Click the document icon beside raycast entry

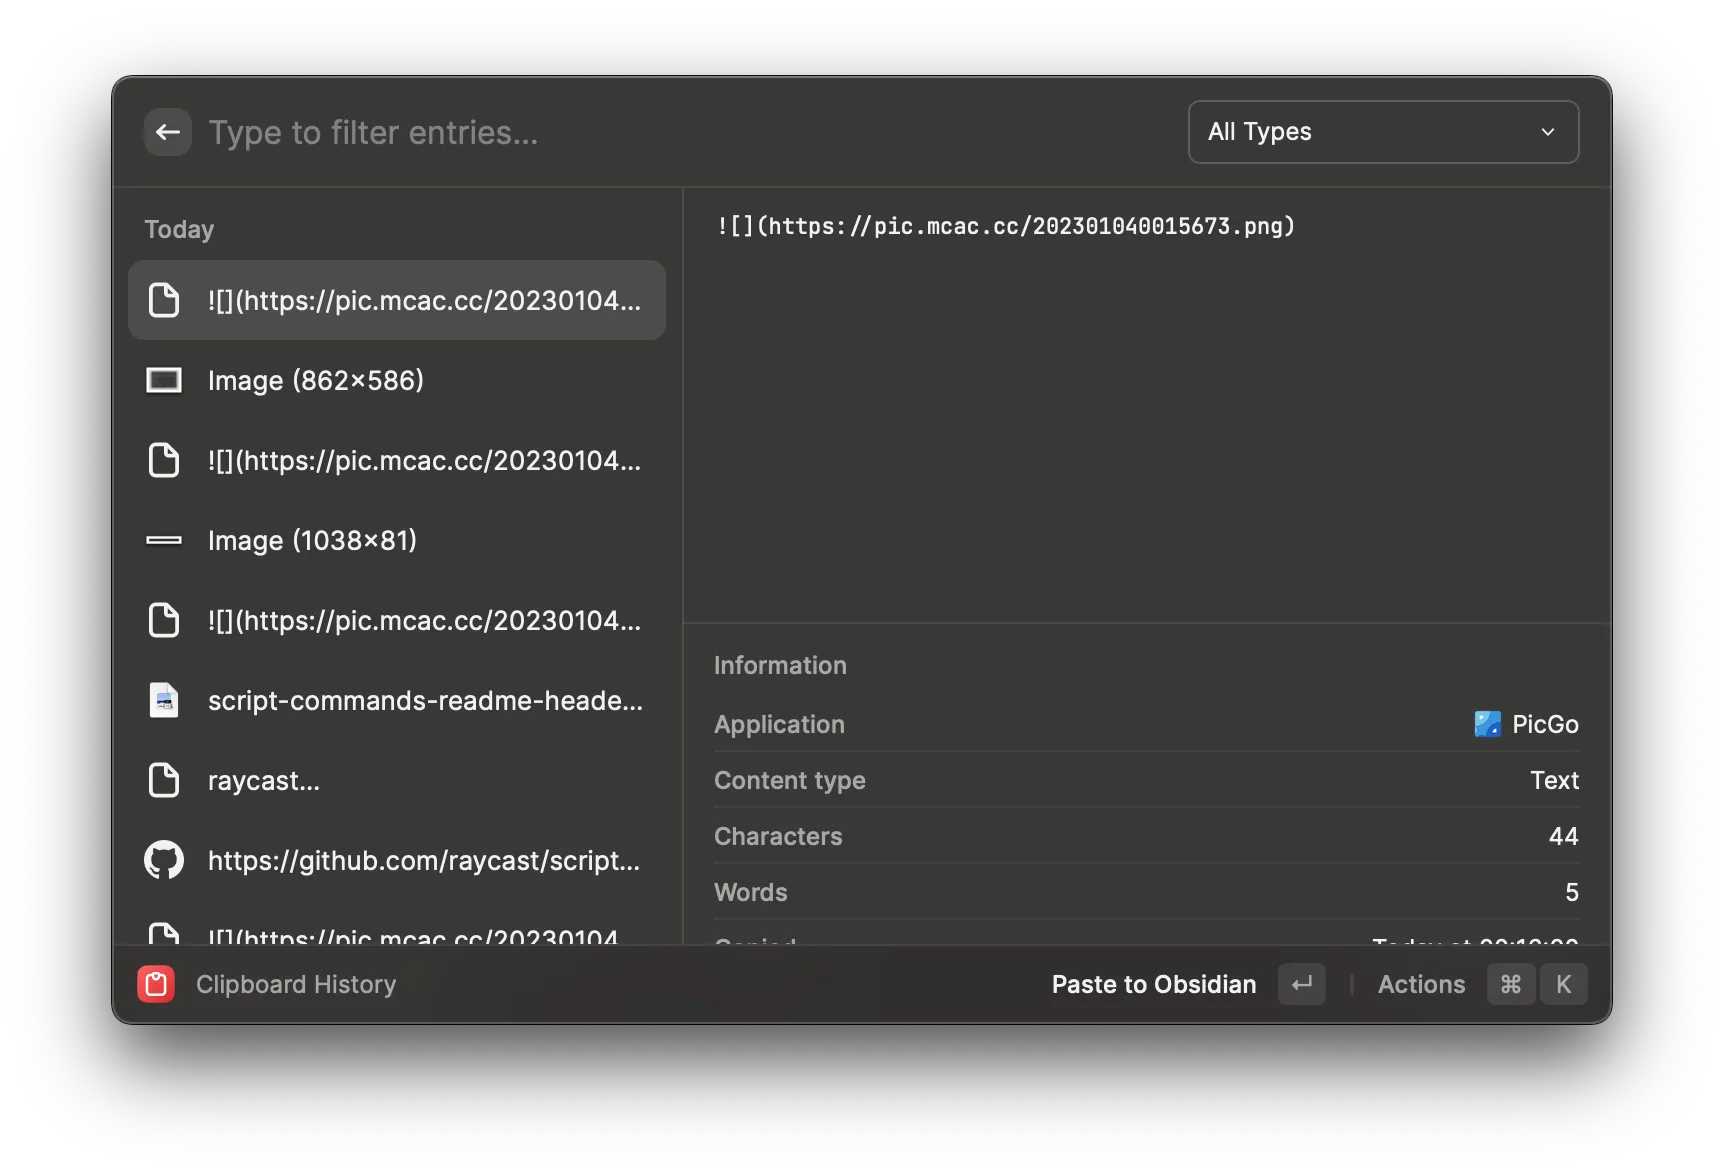point(164,780)
